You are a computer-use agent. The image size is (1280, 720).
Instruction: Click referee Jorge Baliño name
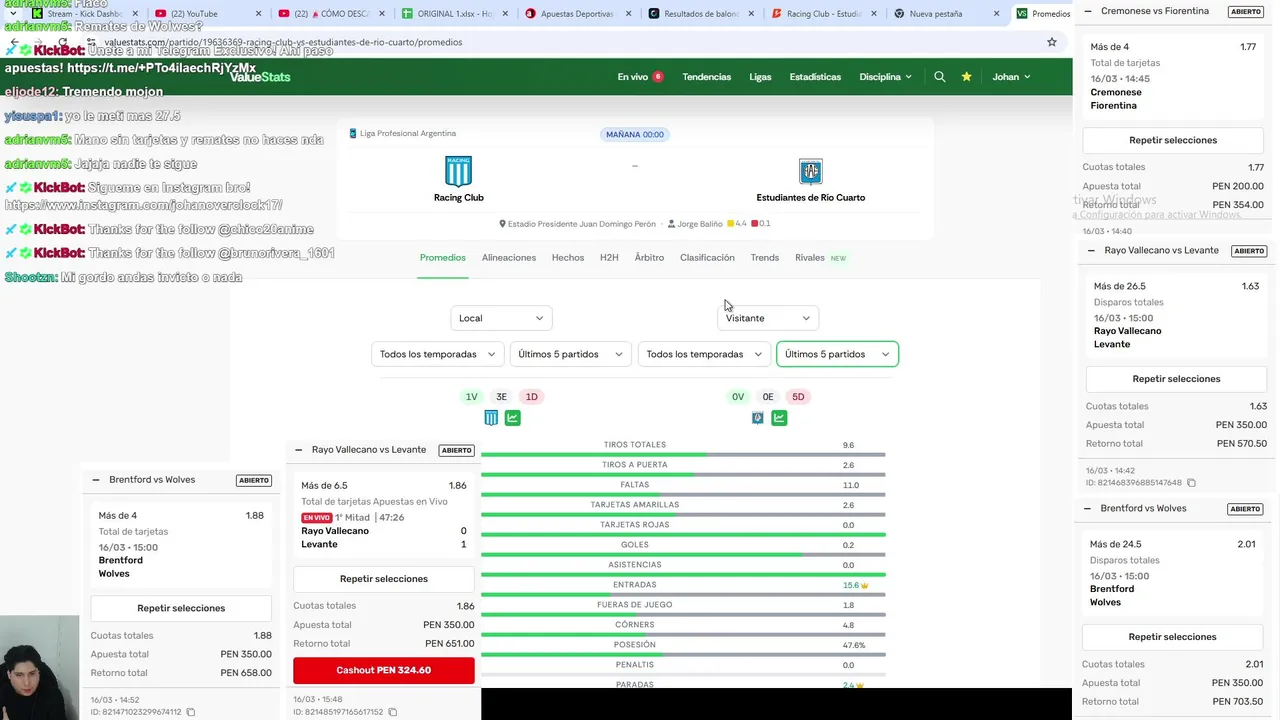click(699, 224)
